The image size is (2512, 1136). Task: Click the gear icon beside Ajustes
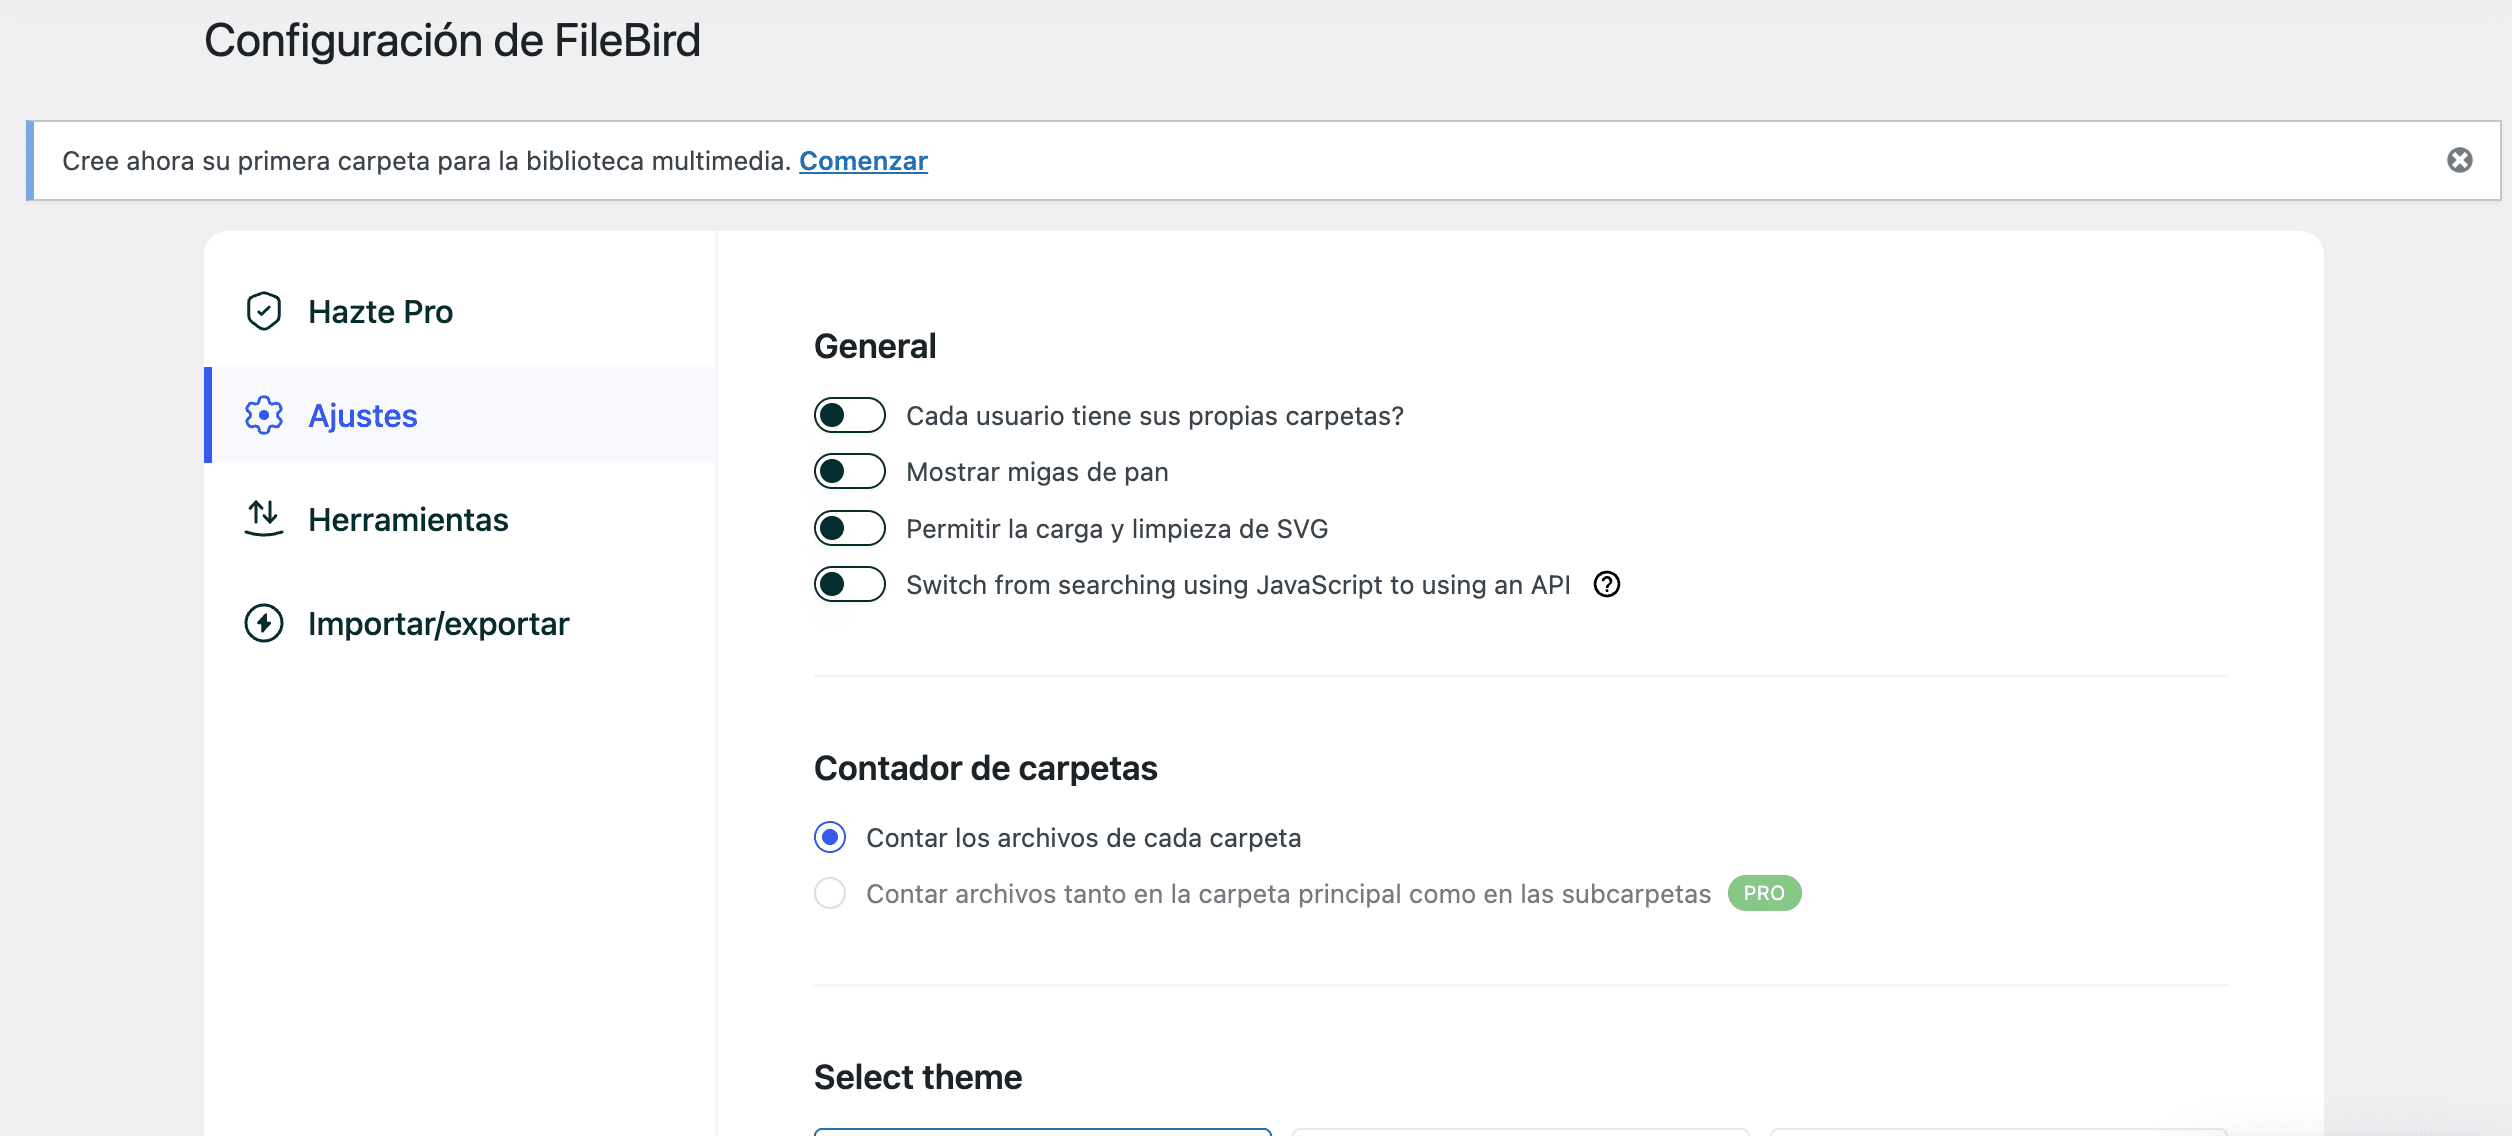264,415
